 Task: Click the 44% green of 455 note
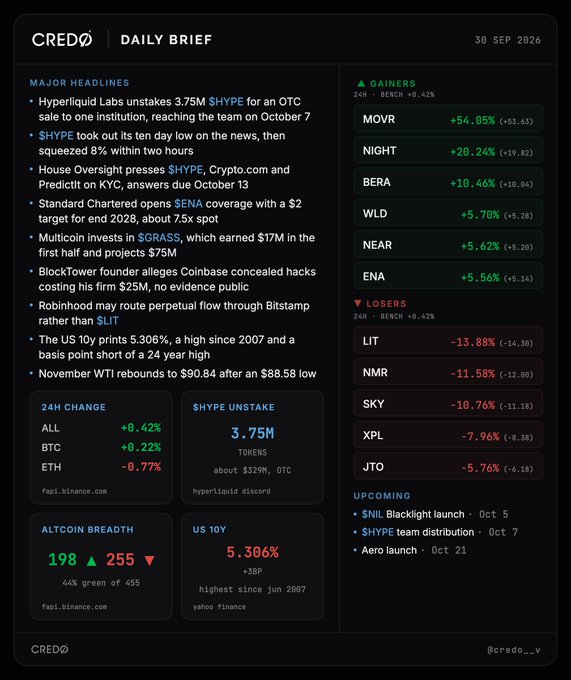pyautogui.click(x=101, y=583)
